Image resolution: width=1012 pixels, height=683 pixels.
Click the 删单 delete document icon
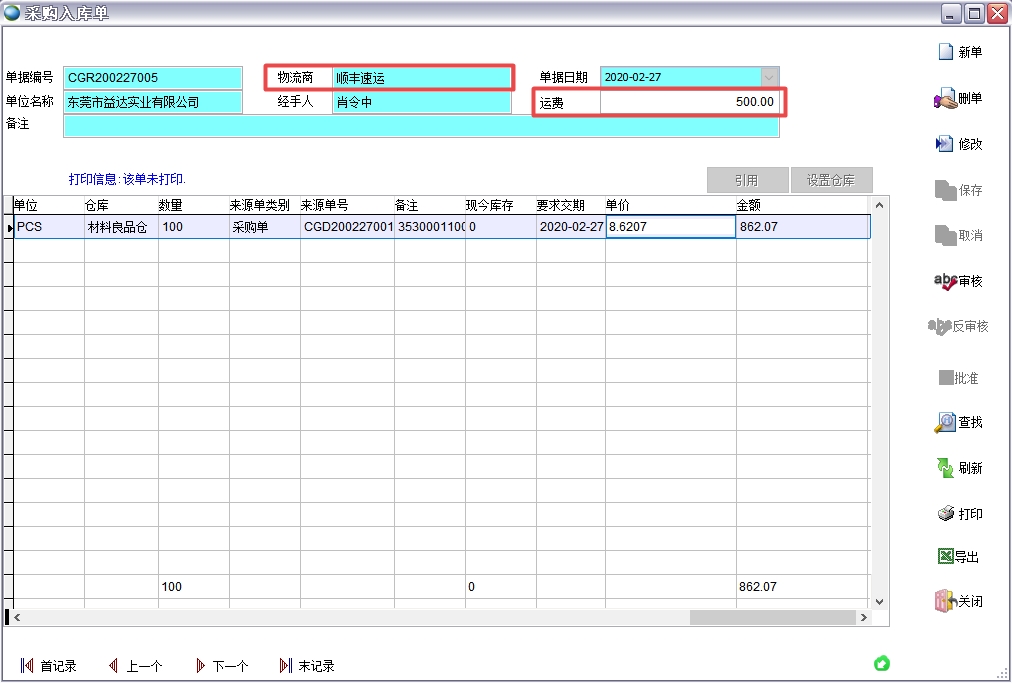[945, 98]
